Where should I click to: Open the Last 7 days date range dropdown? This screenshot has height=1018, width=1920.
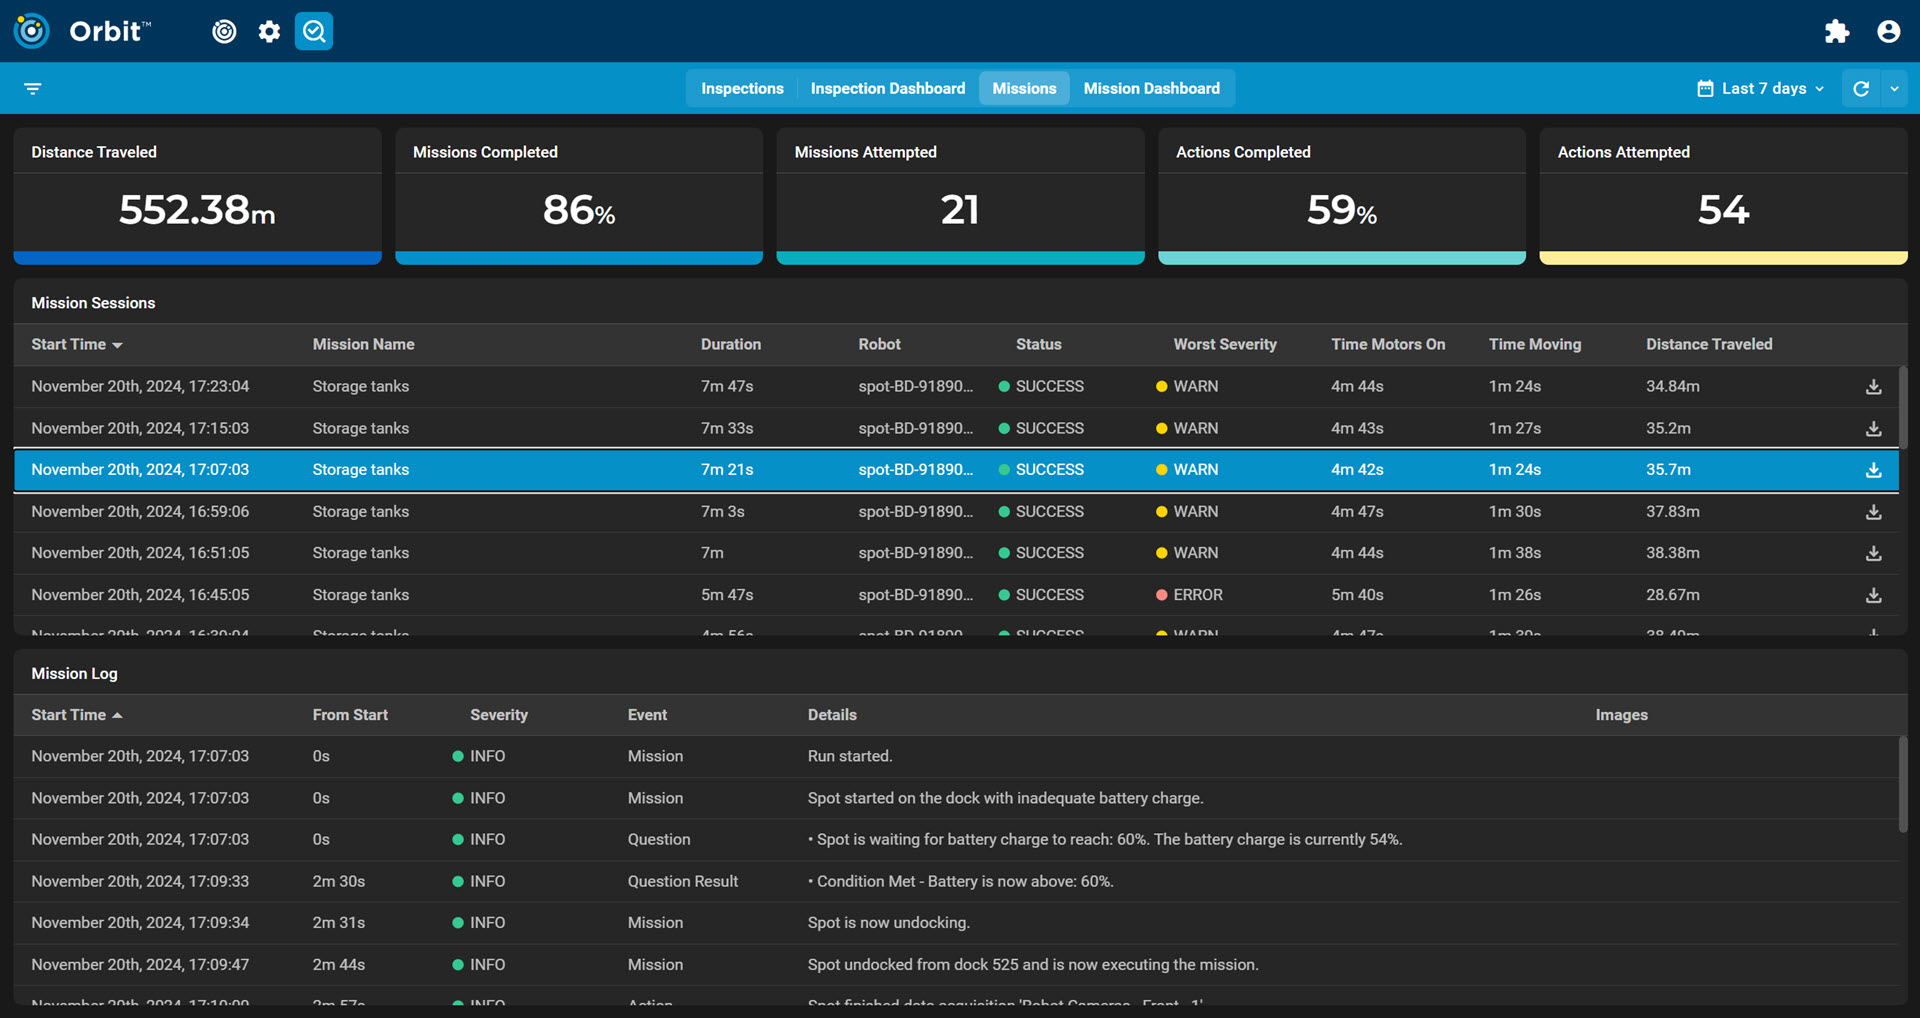pos(1761,89)
